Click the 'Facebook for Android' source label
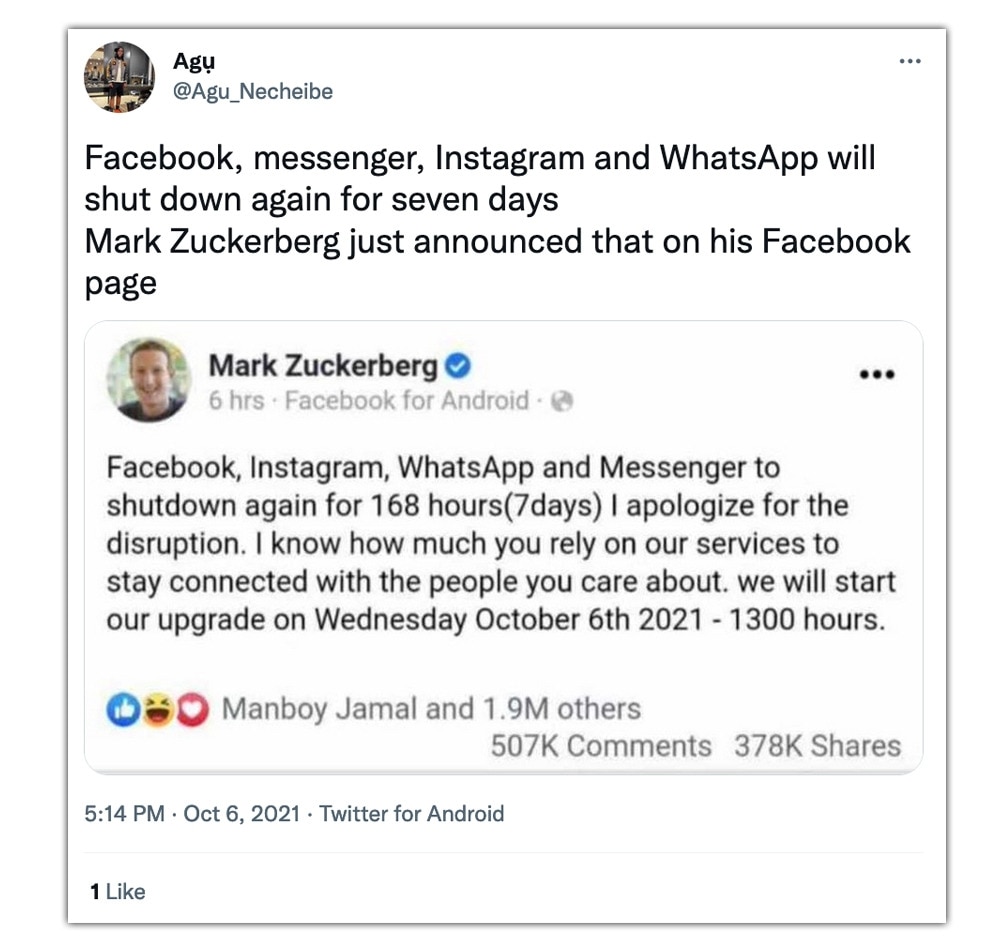Image resolution: width=1008 pixels, height=952 pixels. point(407,400)
